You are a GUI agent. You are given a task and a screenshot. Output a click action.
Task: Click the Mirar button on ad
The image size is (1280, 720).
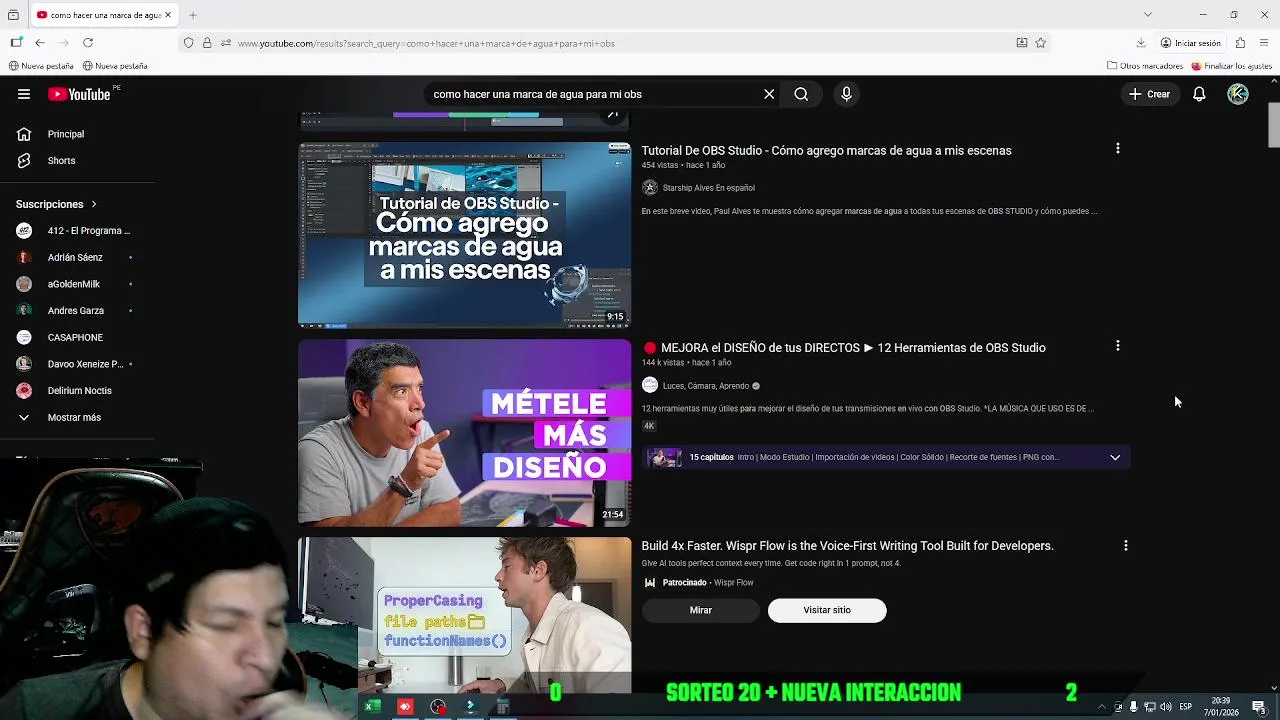pyautogui.click(x=700, y=610)
